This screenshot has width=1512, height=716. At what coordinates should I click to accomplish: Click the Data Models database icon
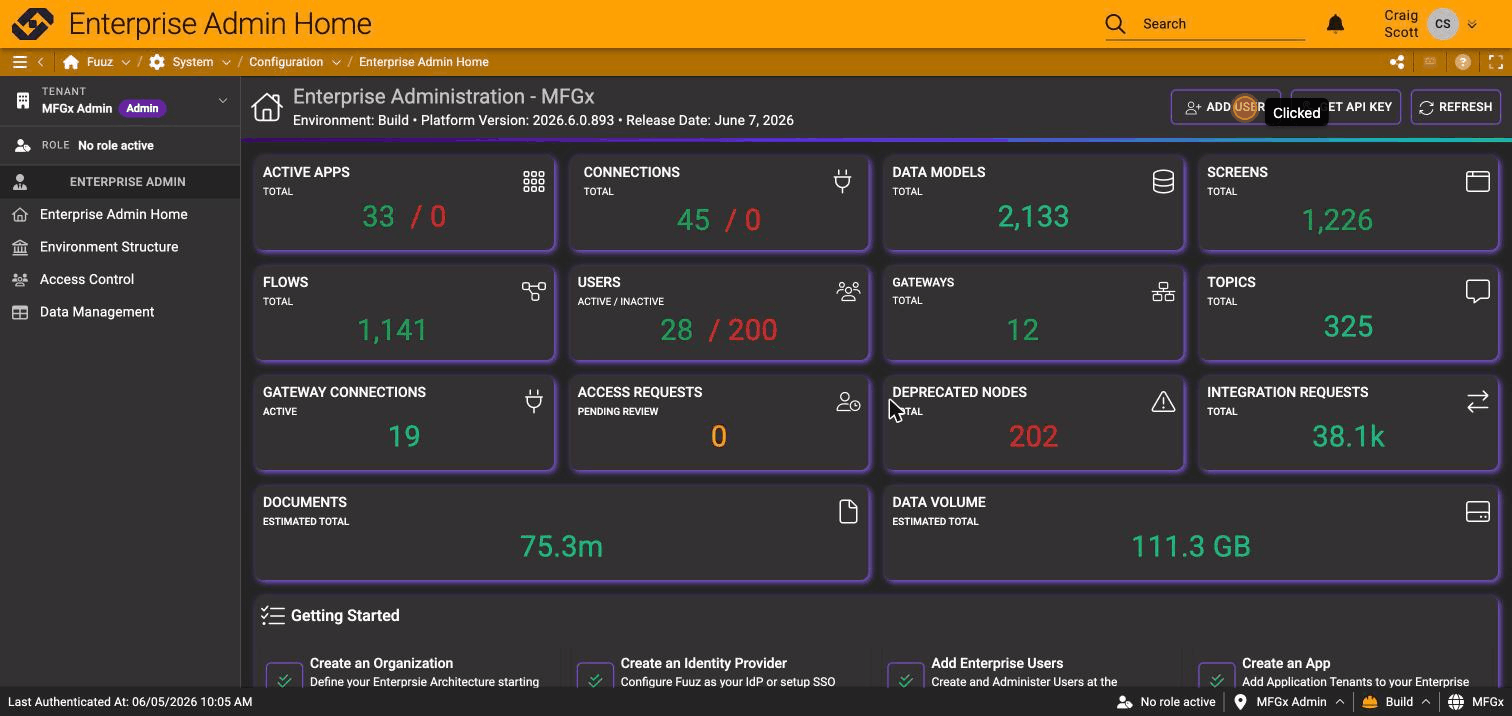point(1163,181)
